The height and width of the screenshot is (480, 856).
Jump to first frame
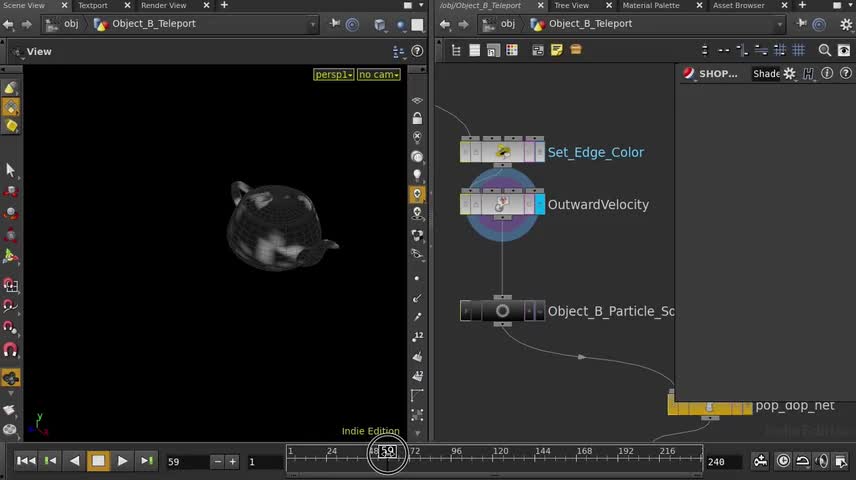26,461
